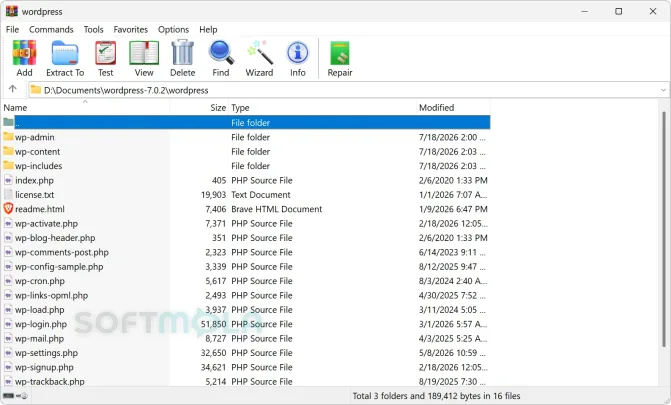Click the parent folder icon in the '..' row
This screenshot has width=671, height=405.
8,122
